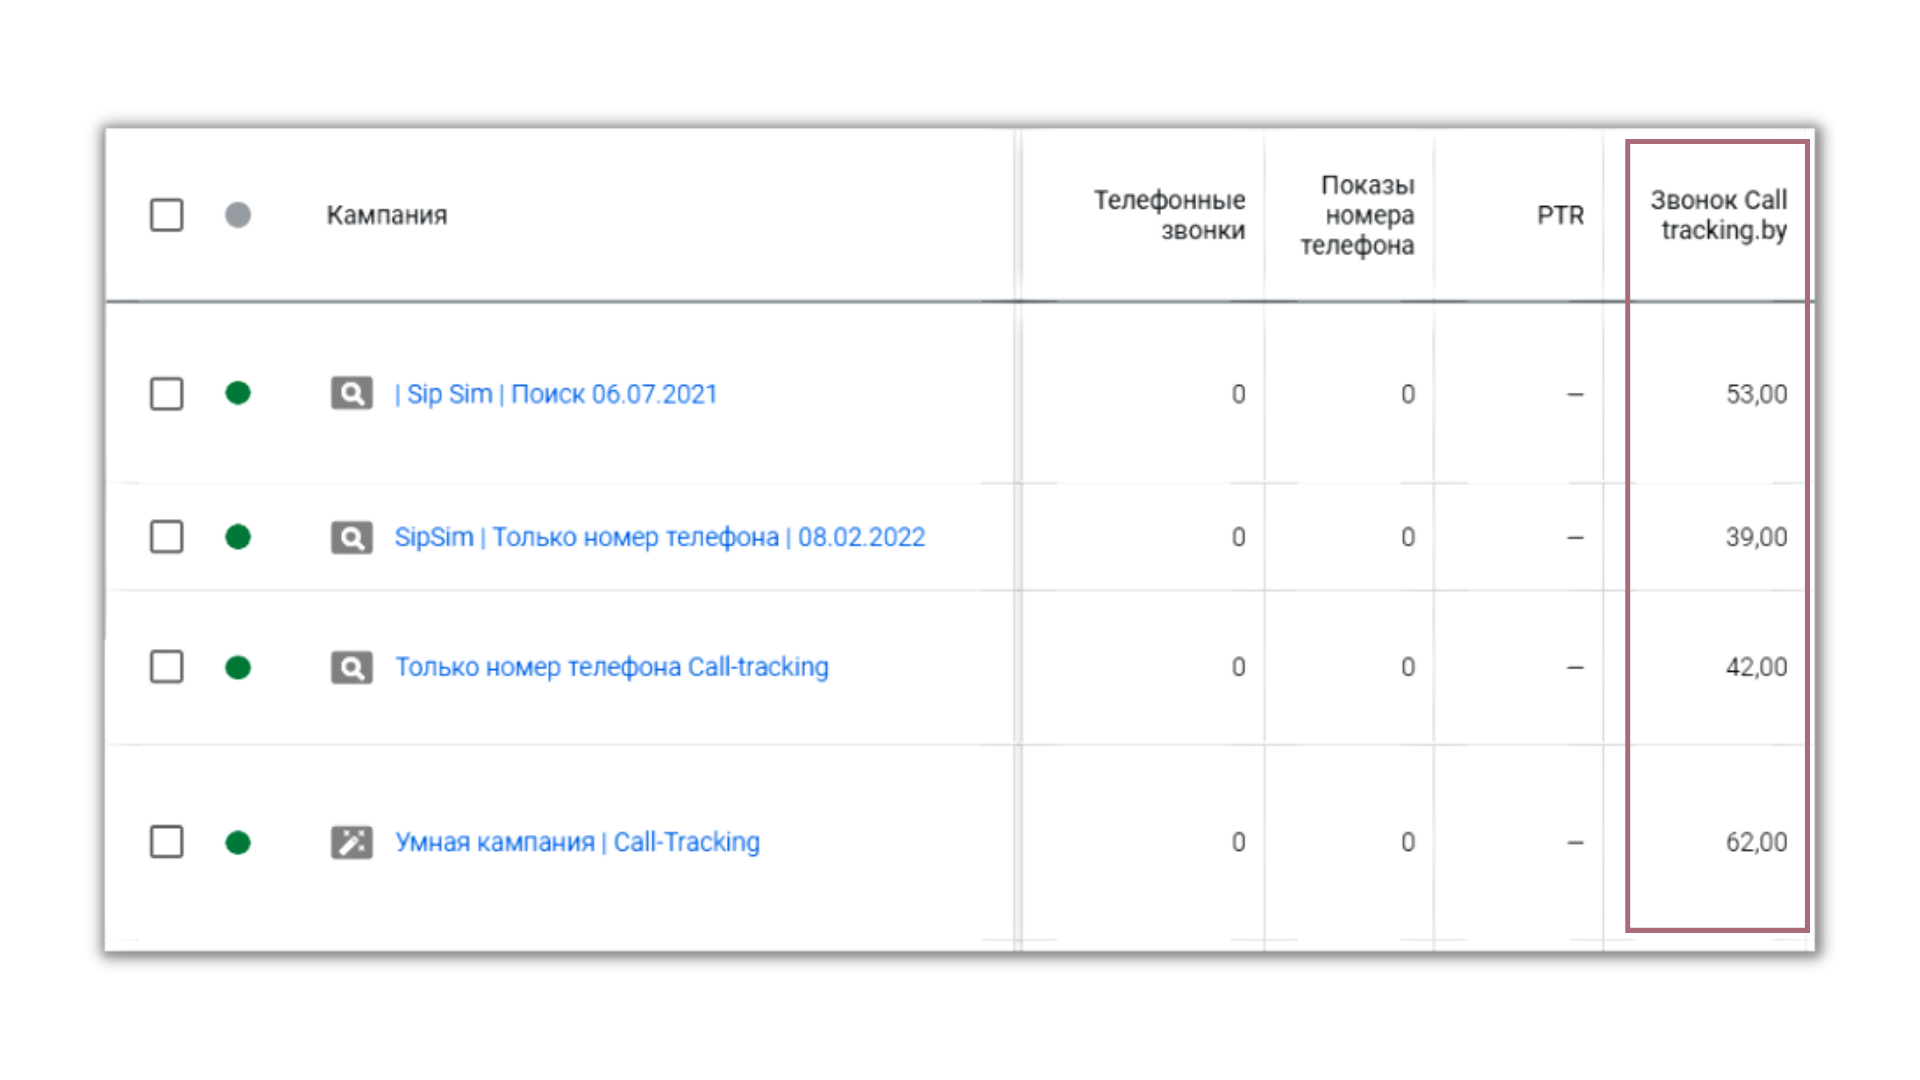Open Умная кампания Call-Tracking campaign link

tap(577, 843)
